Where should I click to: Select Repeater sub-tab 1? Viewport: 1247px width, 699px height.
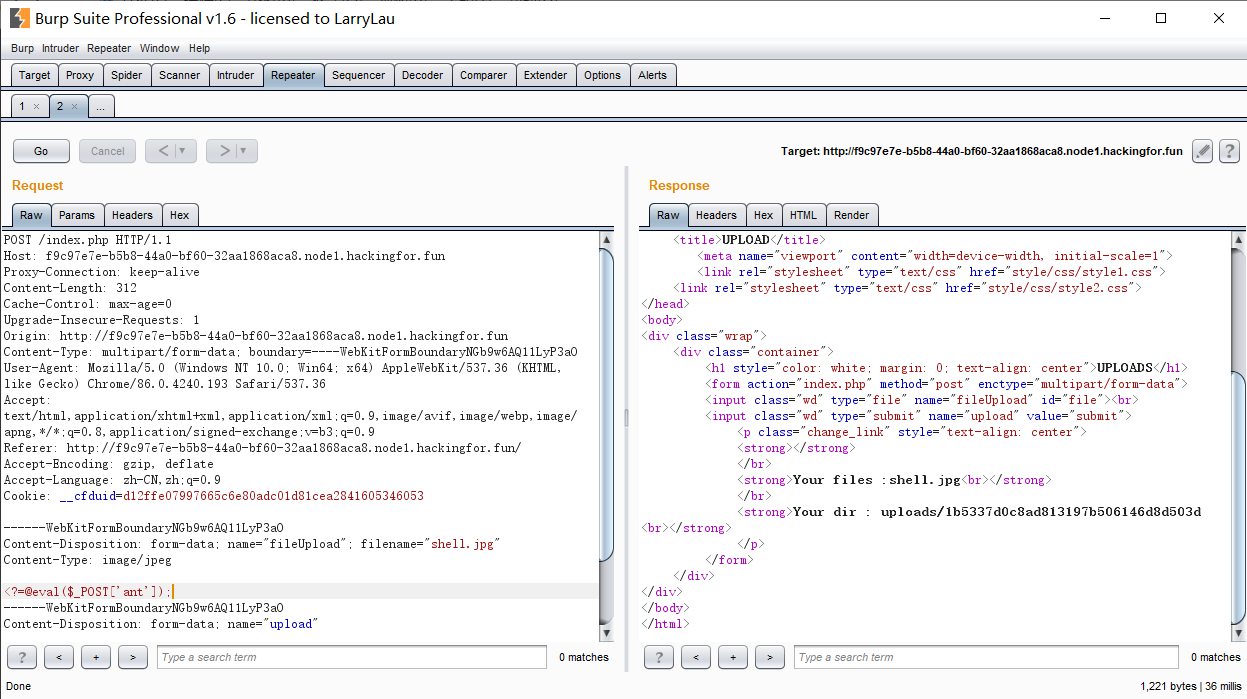click(22, 106)
